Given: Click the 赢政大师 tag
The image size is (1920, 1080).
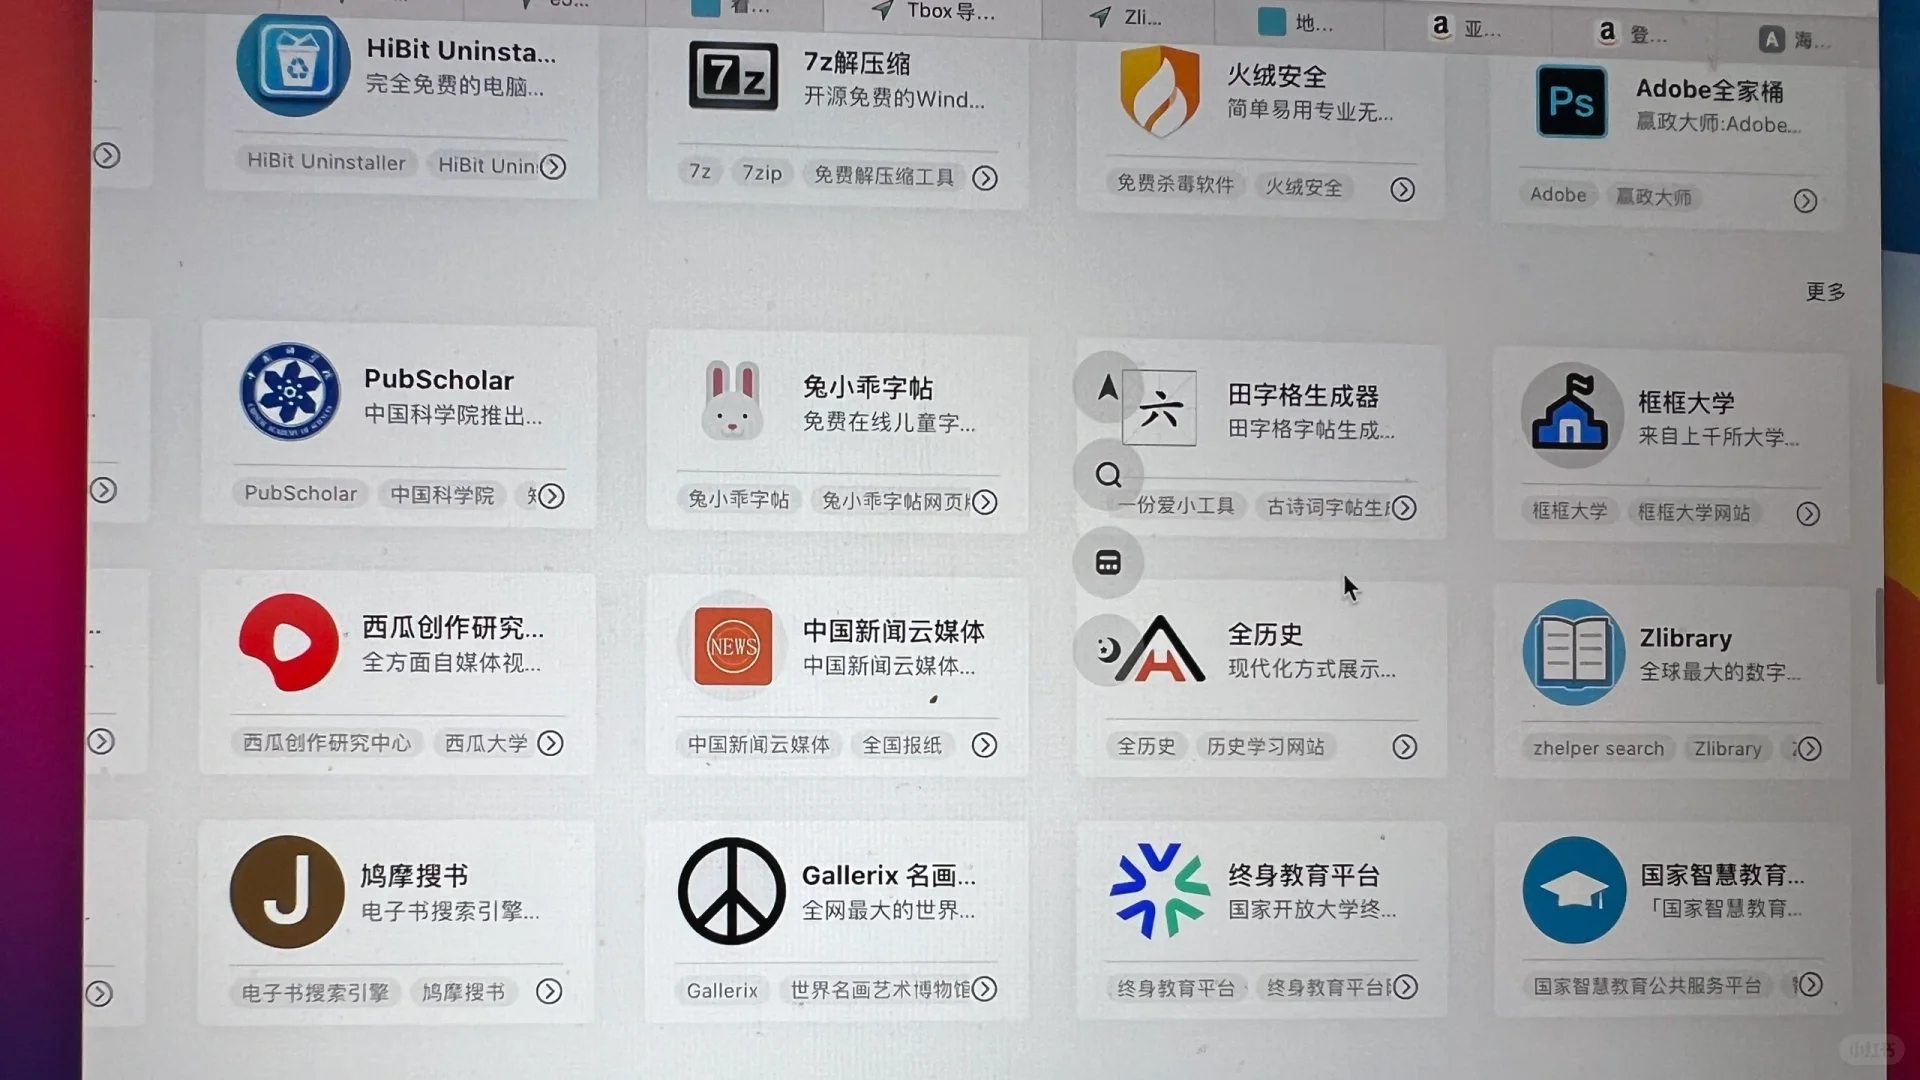Looking at the screenshot, I should (1654, 197).
